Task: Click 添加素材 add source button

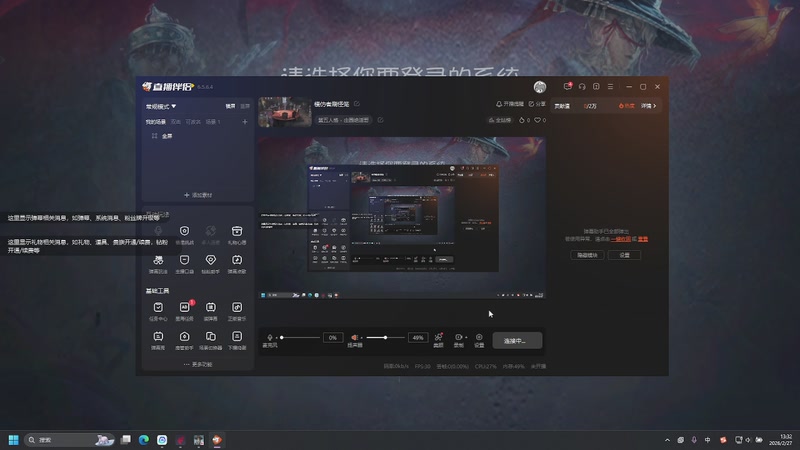Action: click(x=198, y=195)
